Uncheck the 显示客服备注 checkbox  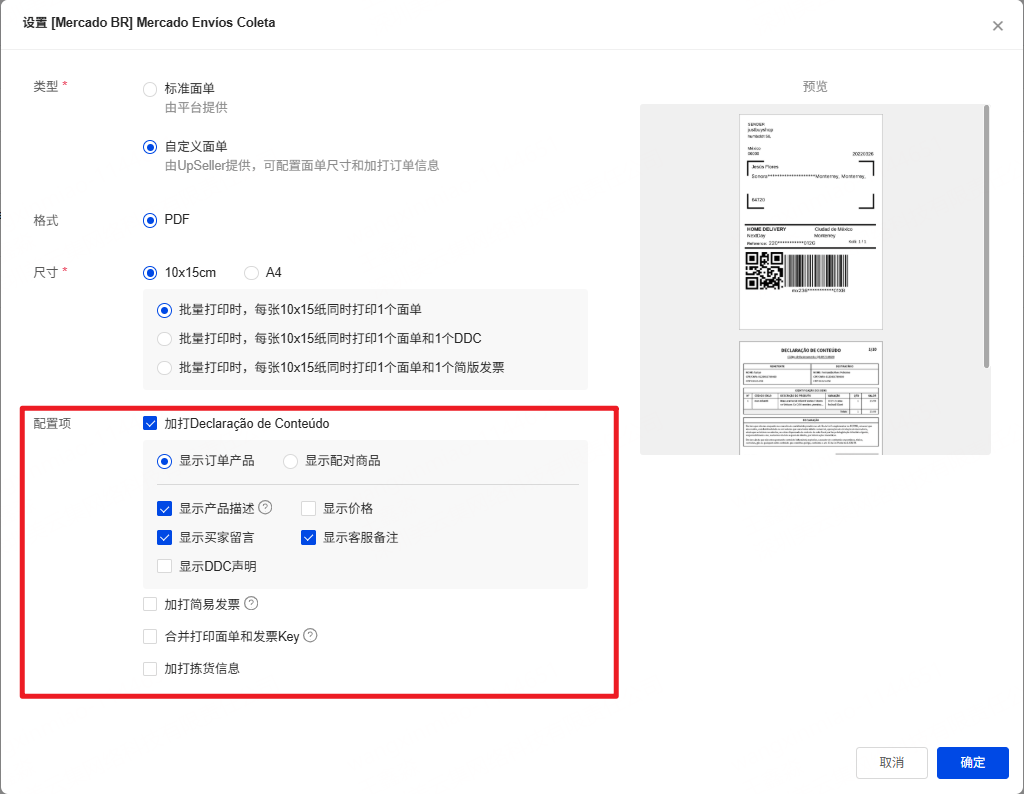[309, 538]
